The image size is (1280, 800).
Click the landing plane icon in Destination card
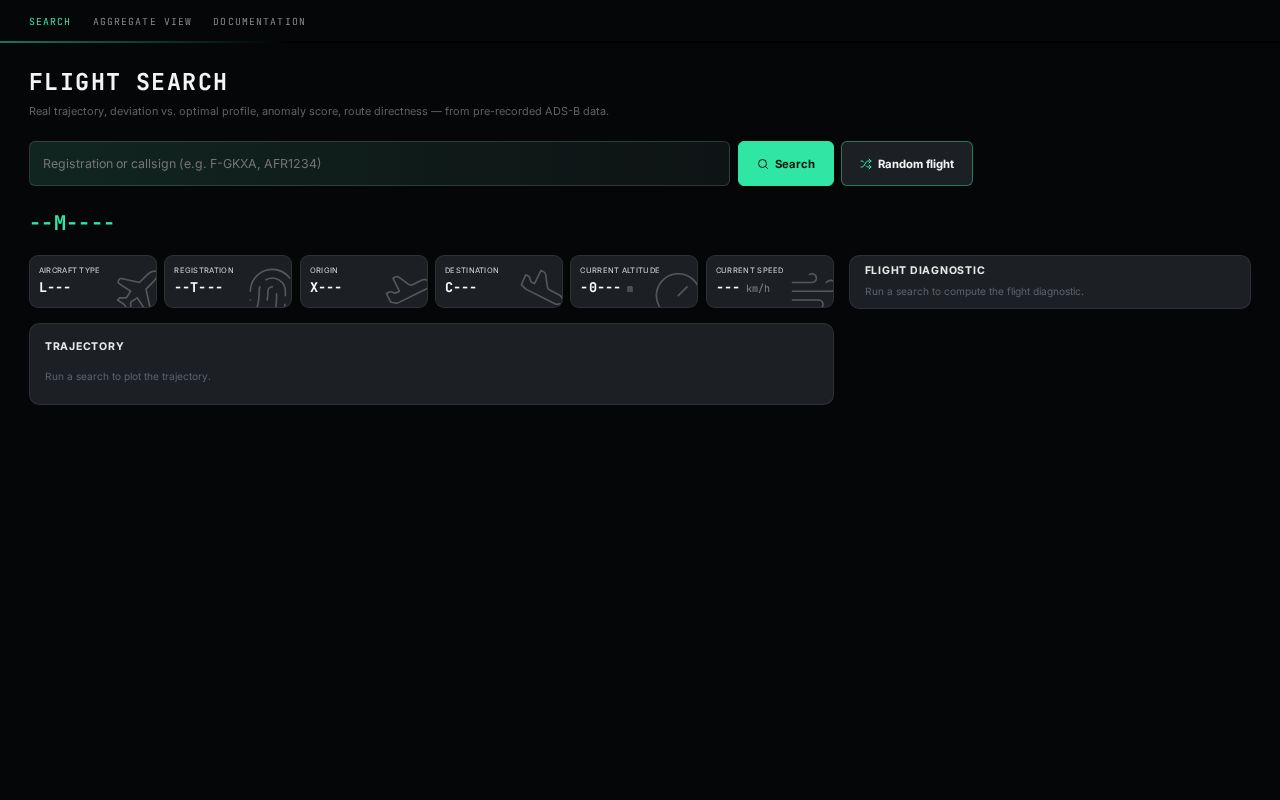coord(541,288)
